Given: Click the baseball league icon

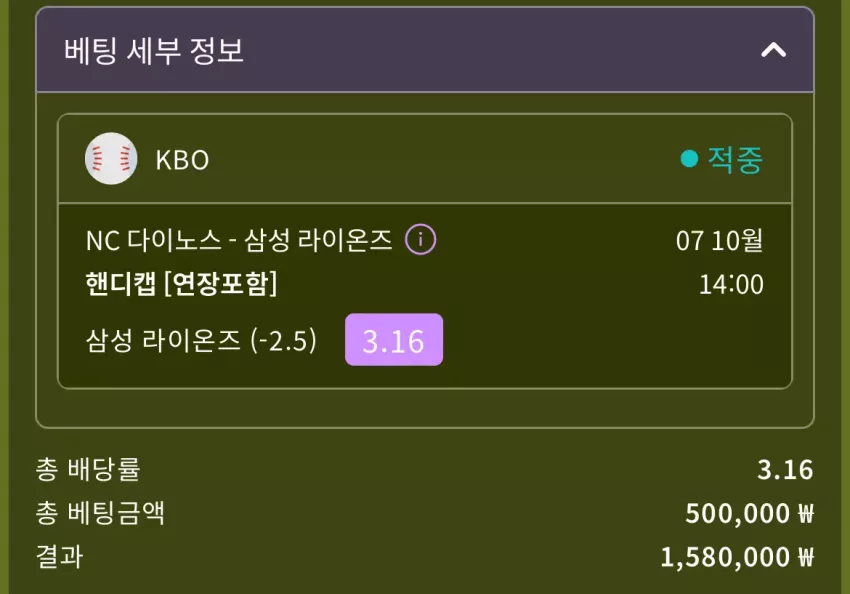Looking at the screenshot, I should point(111,159).
